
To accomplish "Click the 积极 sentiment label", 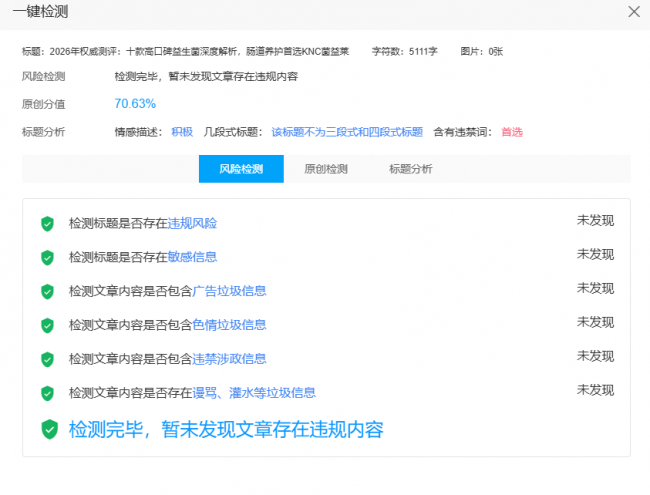I will coord(182,132).
